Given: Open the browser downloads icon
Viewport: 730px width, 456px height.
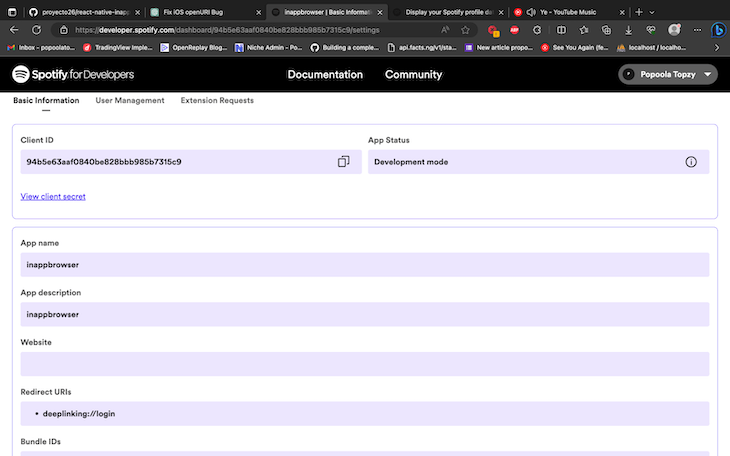Looking at the screenshot, I should point(627,30).
